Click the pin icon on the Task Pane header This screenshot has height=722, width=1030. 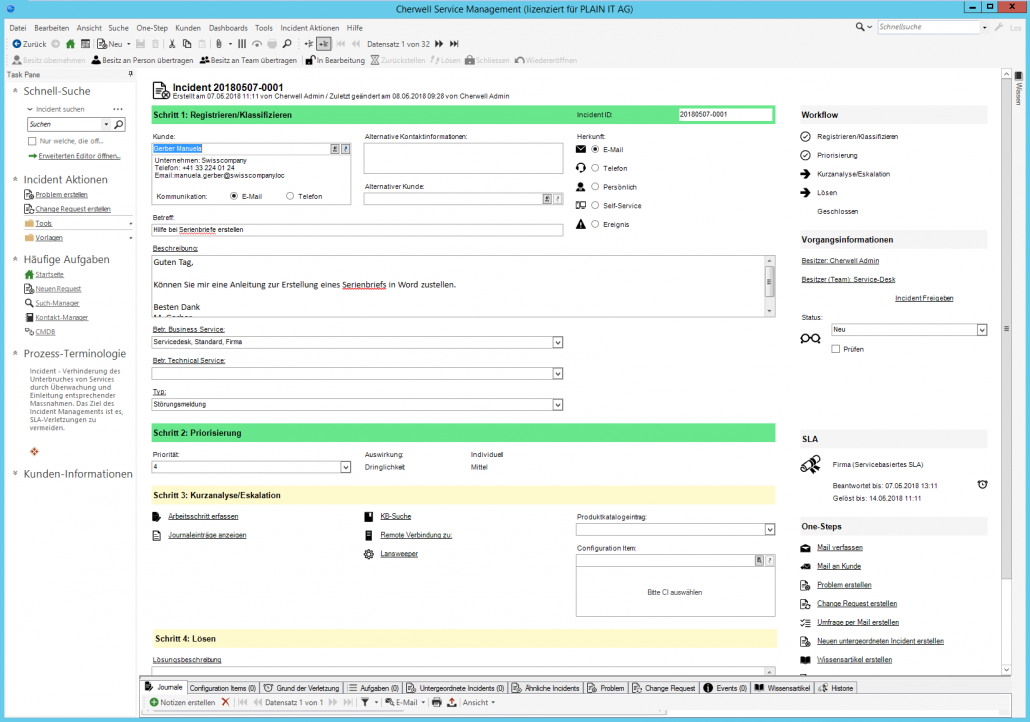(x=130, y=74)
